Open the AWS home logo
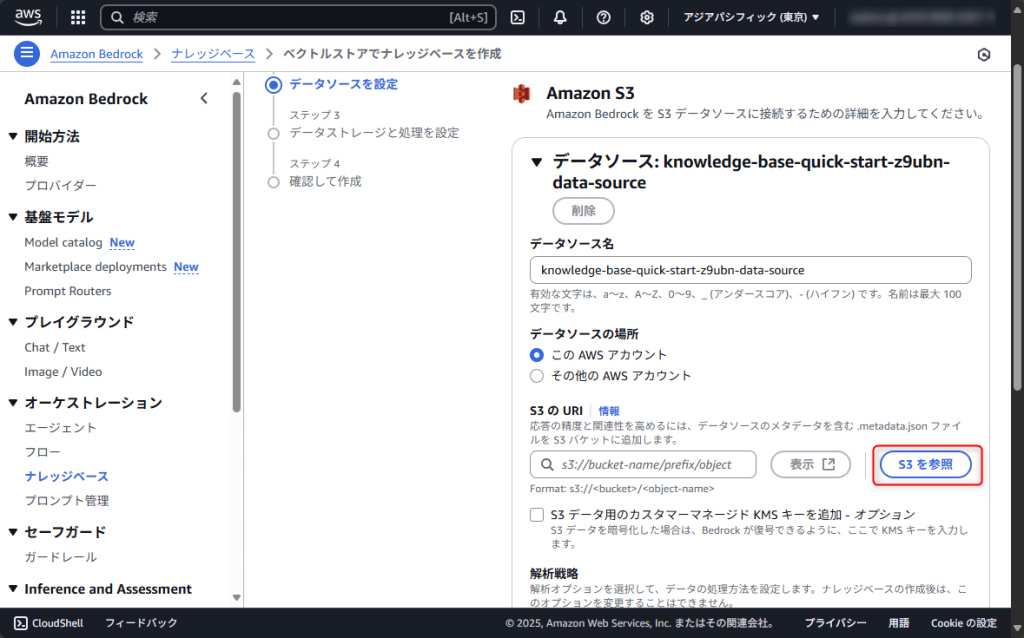This screenshot has height=638, width=1024. [x=28, y=17]
